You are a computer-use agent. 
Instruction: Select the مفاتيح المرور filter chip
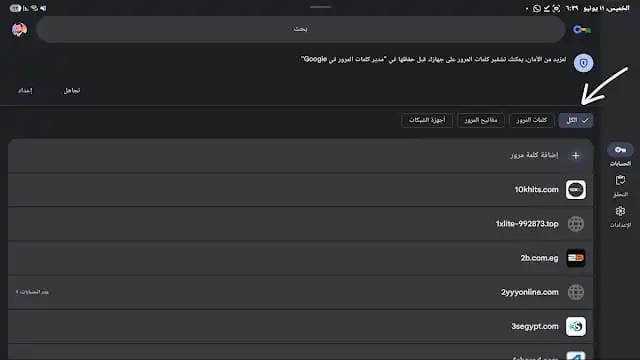480,120
